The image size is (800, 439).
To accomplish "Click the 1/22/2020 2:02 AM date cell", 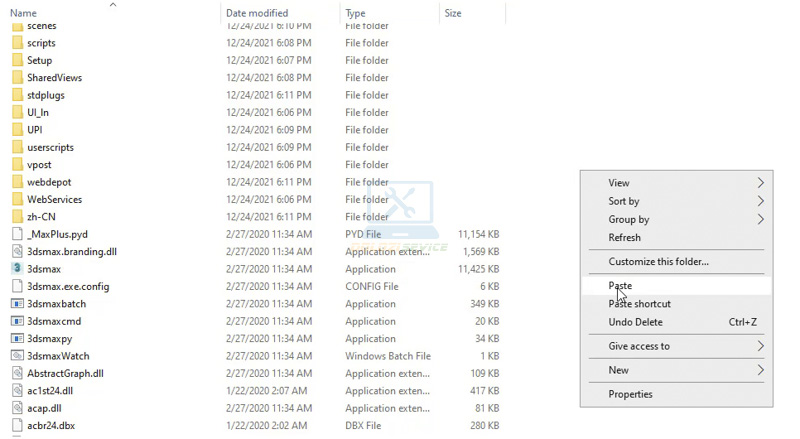I will coord(266,425).
